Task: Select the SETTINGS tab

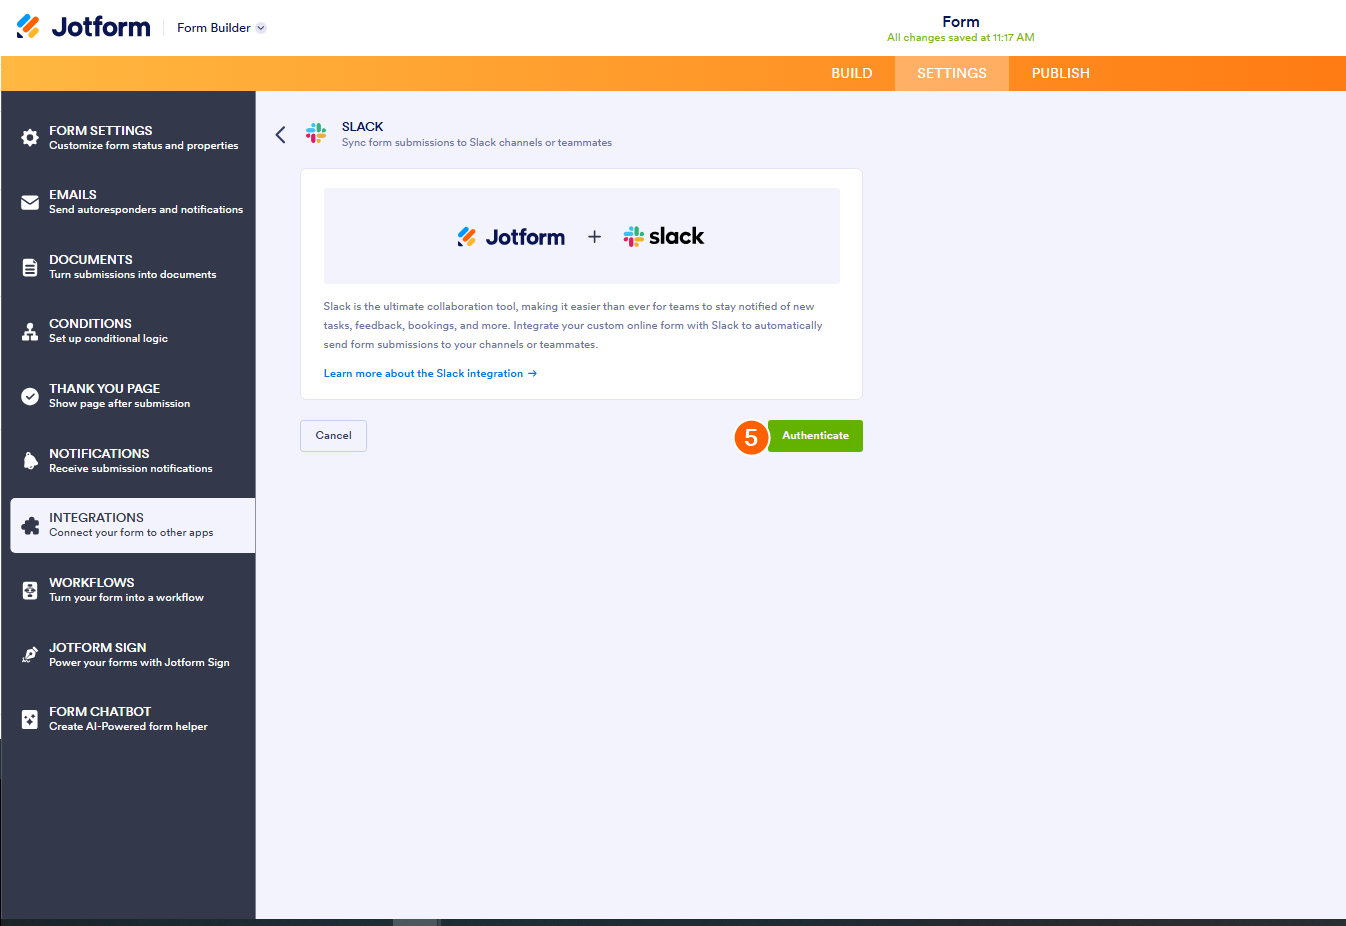Action: pyautogui.click(x=951, y=73)
